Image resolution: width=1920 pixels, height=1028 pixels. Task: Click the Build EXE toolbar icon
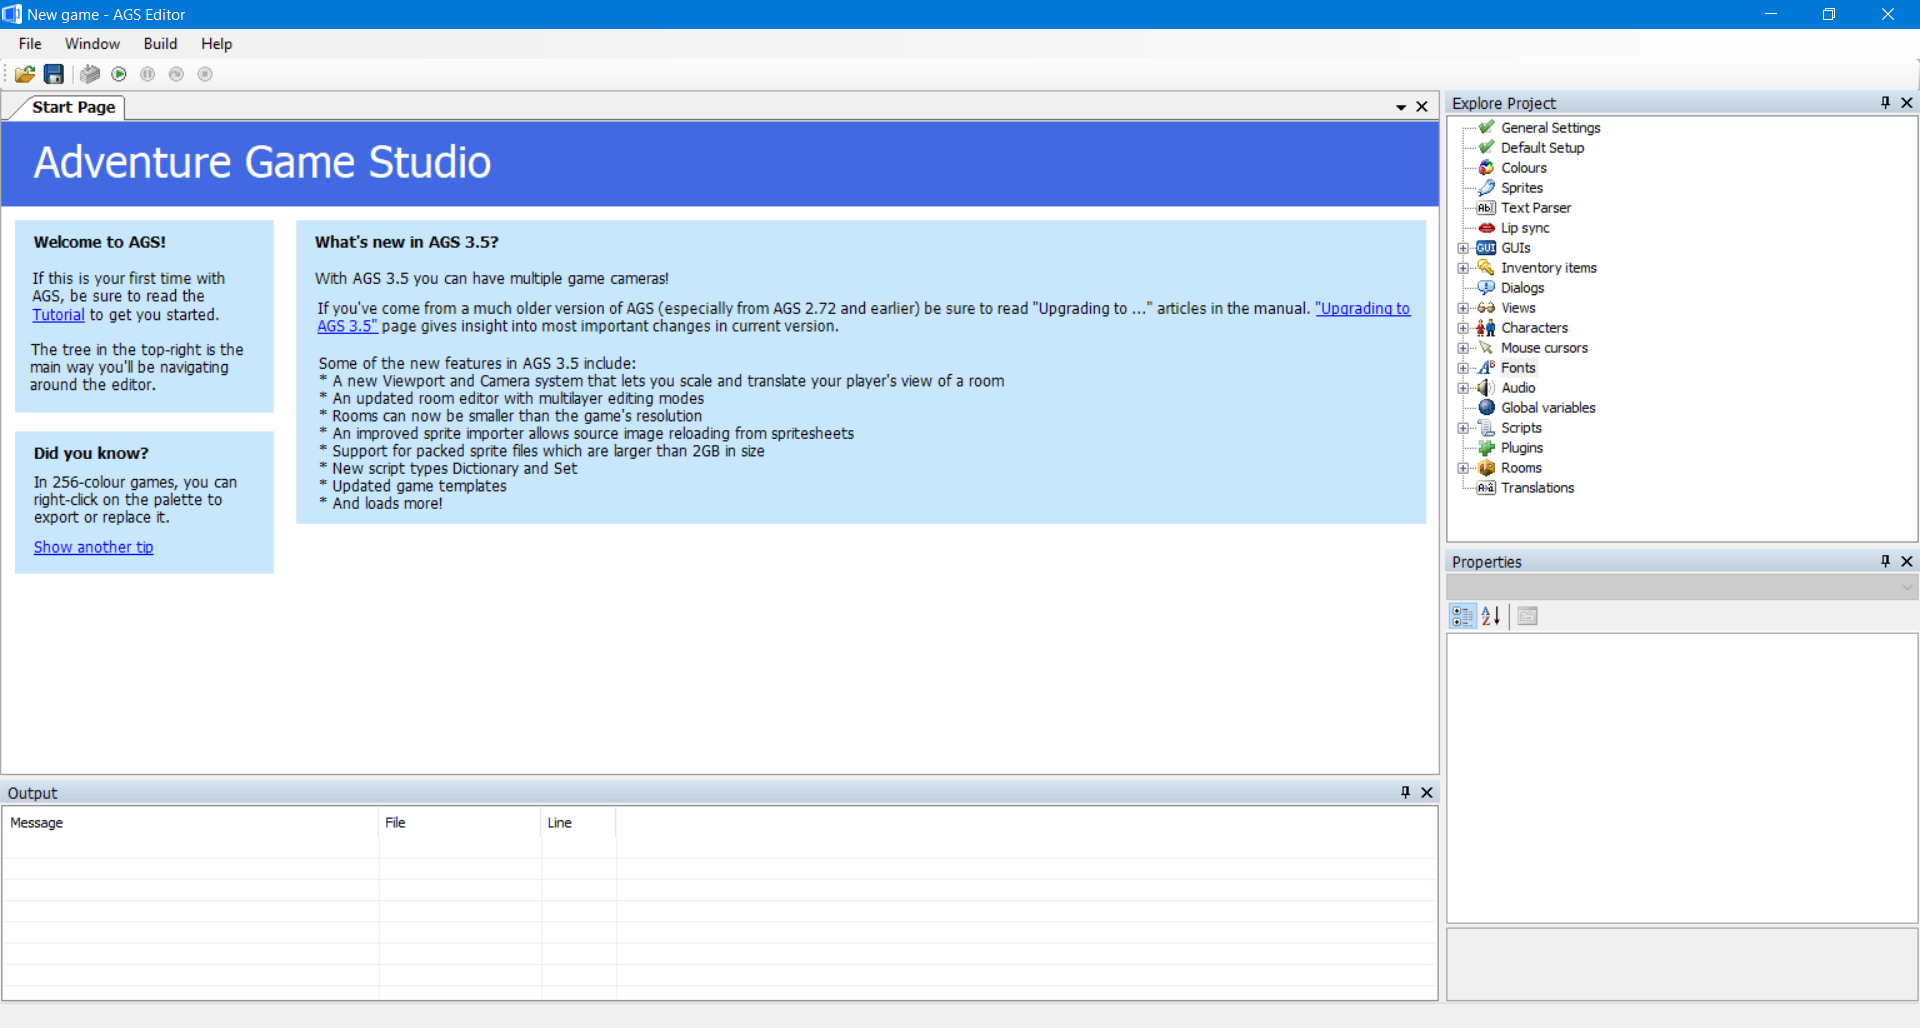click(90, 74)
